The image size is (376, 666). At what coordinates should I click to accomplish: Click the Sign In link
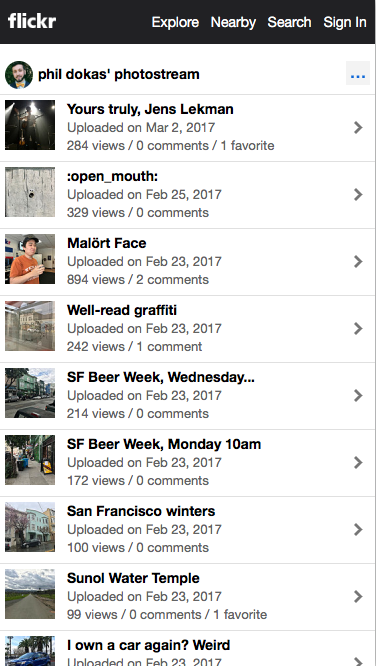pos(345,22)
